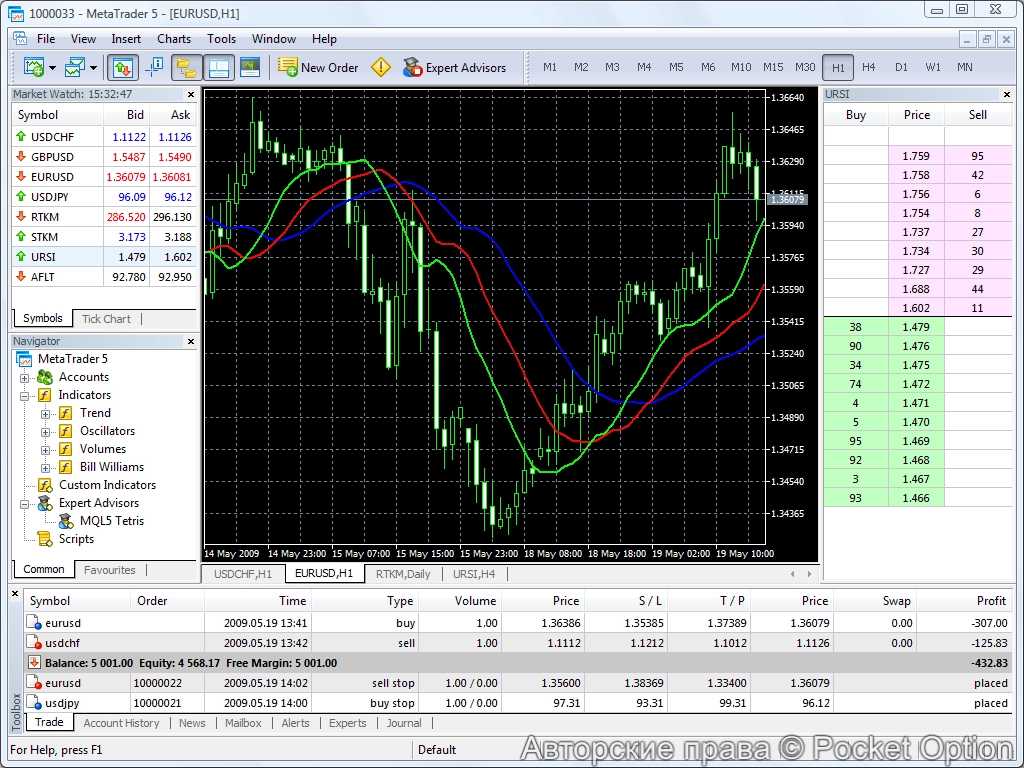Click the Expert Advisors toolbar button
Viewport: 1024px width, 768px height.
tap(454, 68)
